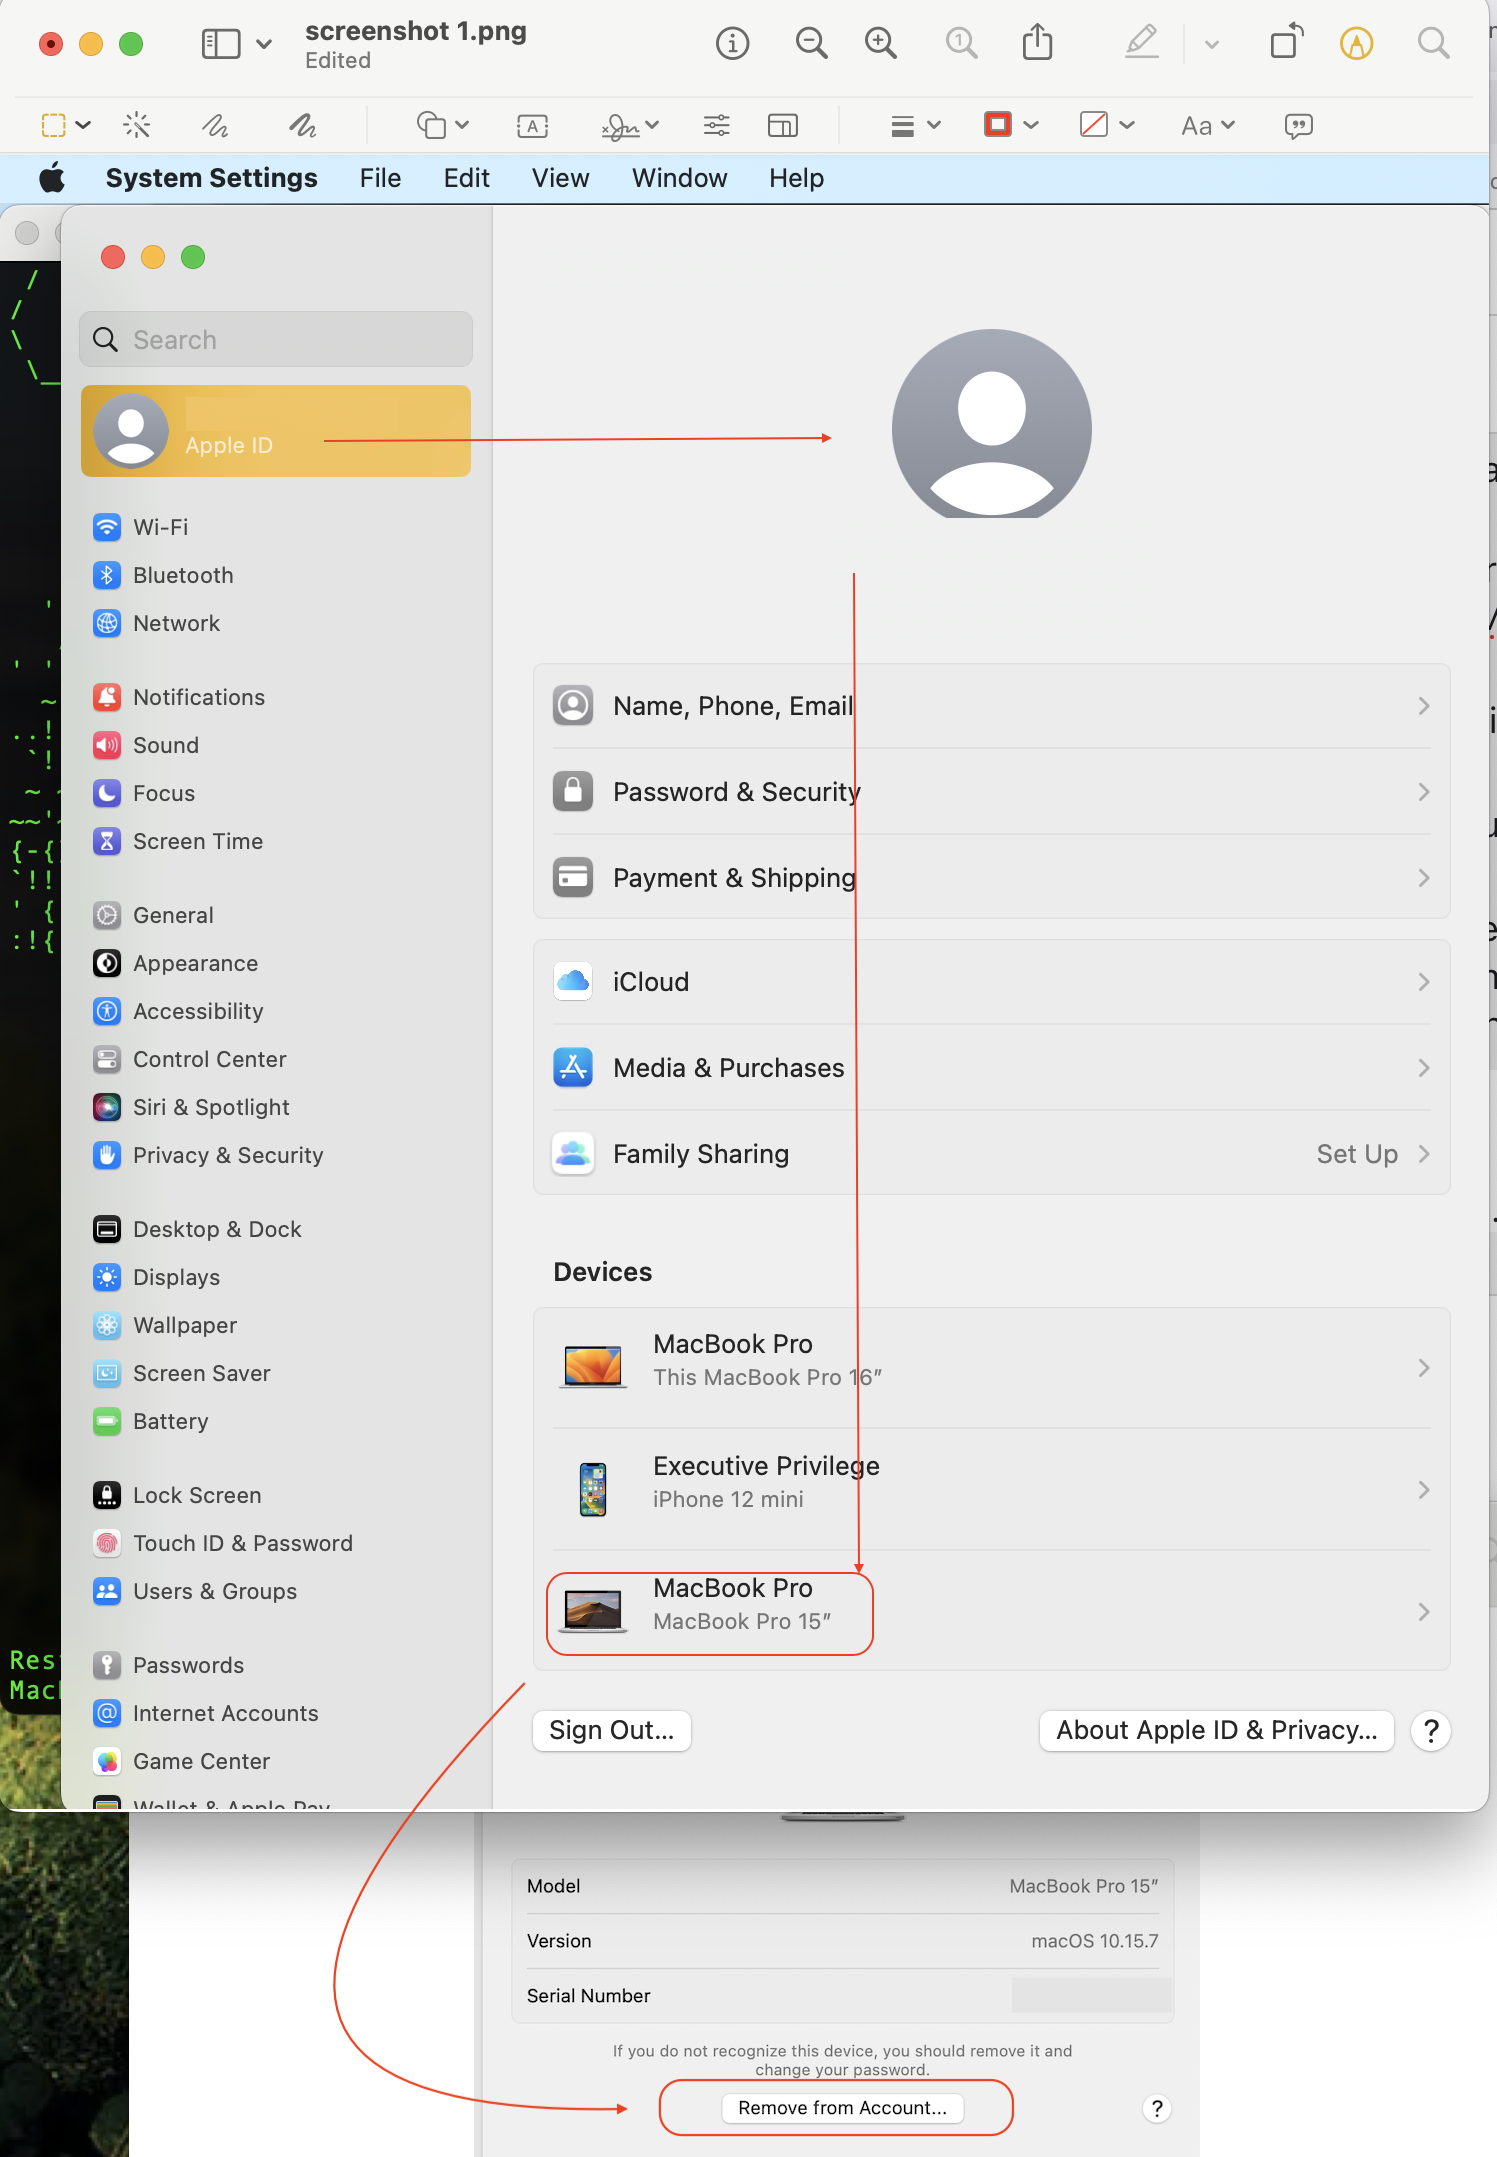
Task: Open the Fill Color swatch
Action: click(x=1107, y=125)
